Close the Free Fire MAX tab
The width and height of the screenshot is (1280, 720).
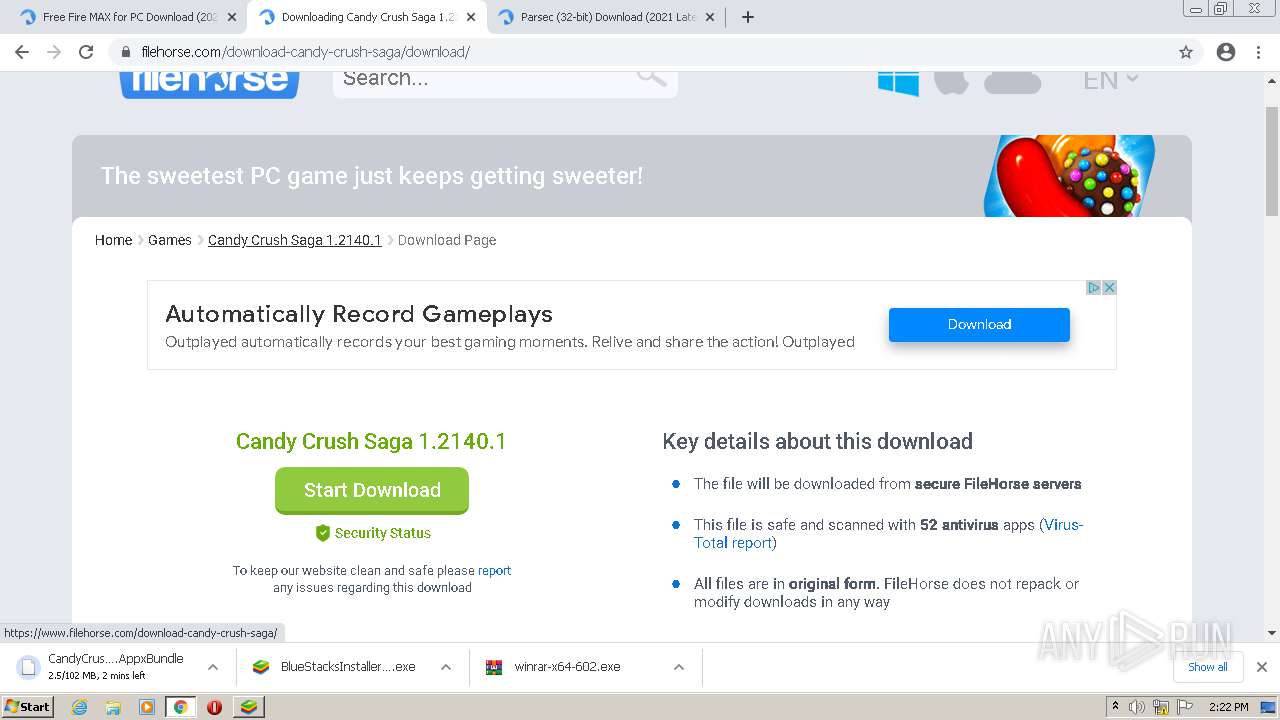(x=232, y=17)
